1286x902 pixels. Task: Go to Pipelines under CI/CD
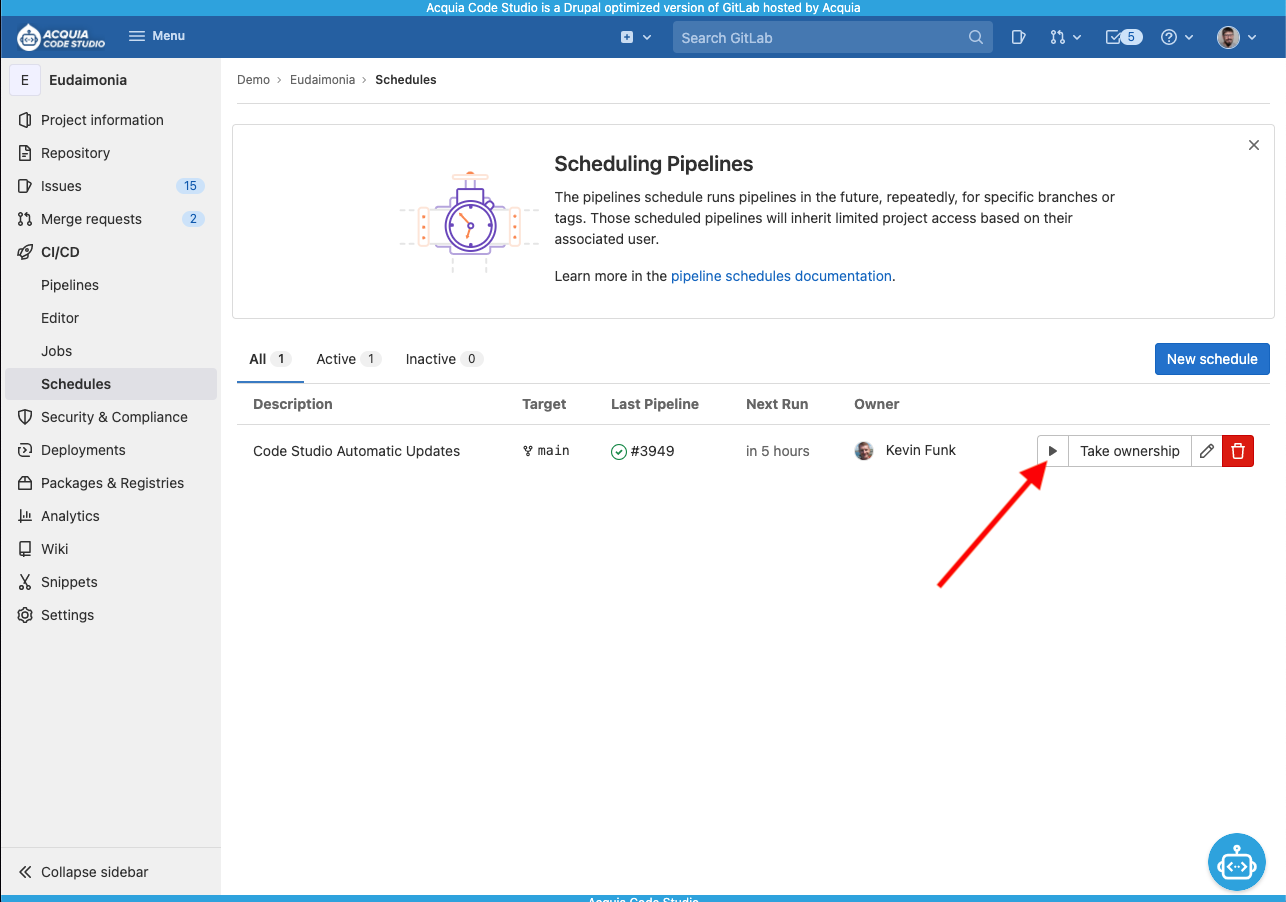click(111, 285)
